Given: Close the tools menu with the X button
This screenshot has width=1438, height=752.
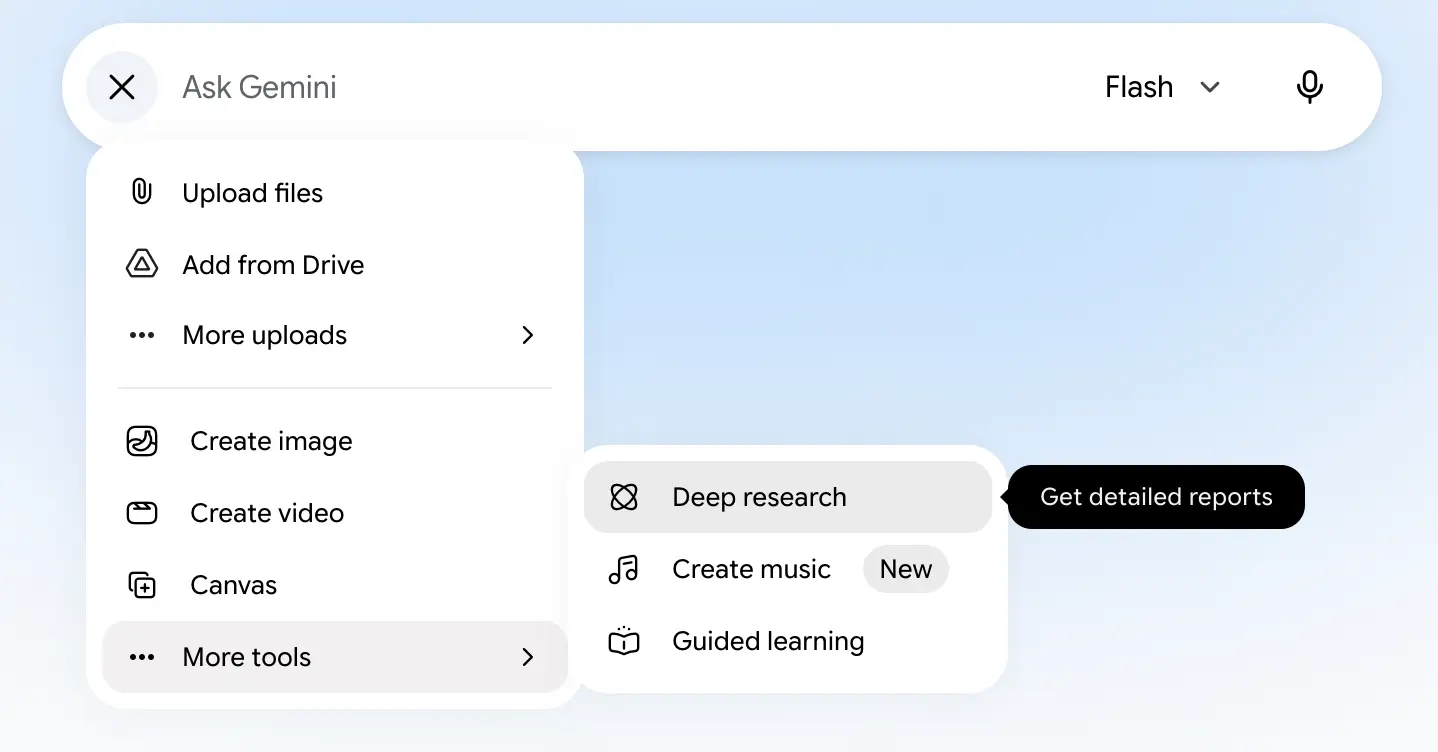Looking at the screenshot, I should coord(122,87).
